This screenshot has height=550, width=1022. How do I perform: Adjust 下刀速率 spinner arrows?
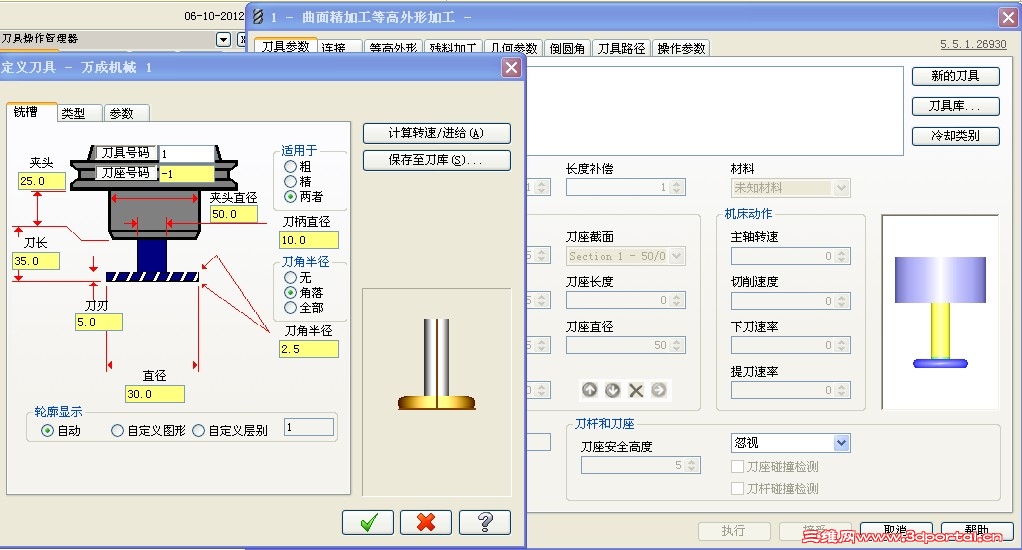[x=841, y=345]
